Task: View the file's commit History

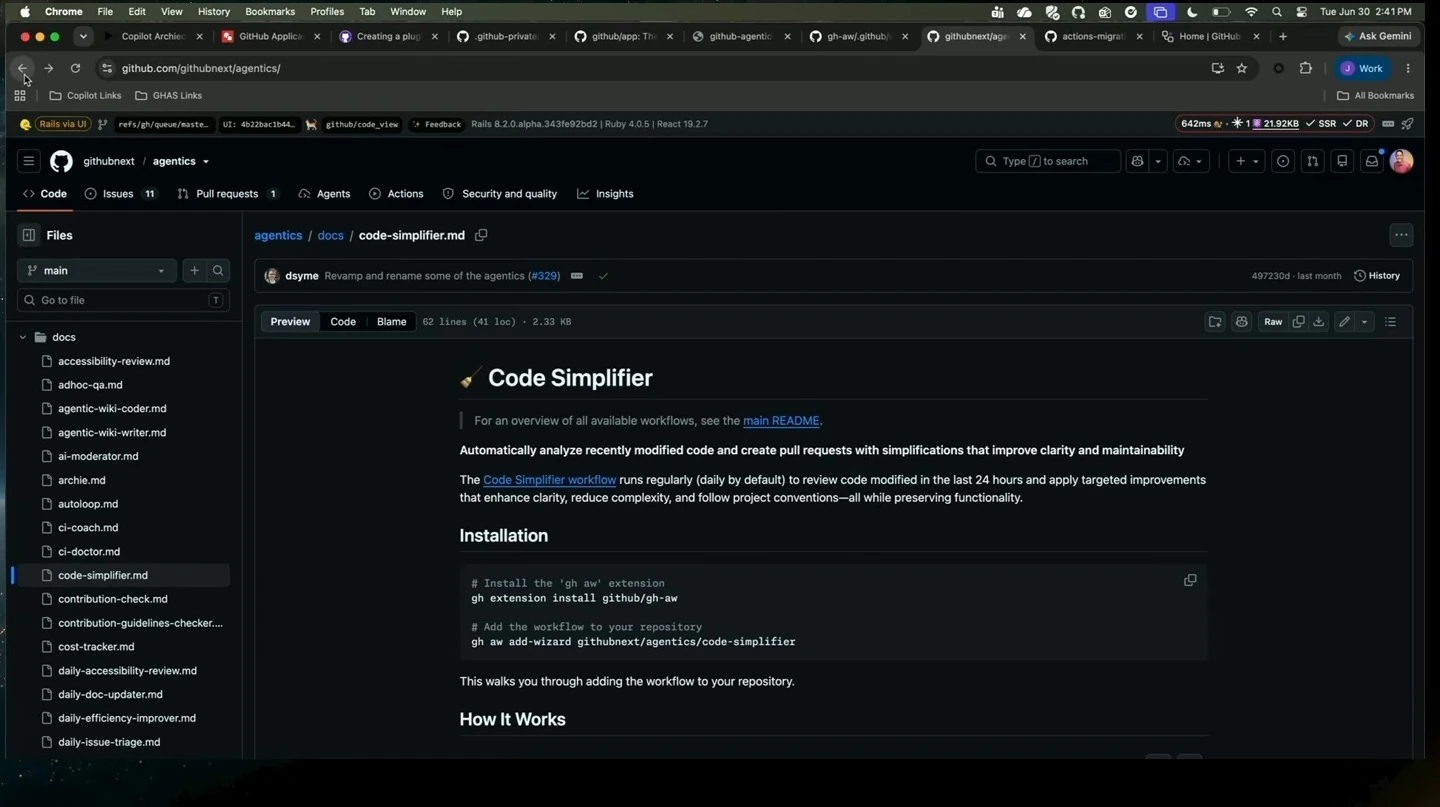Action: coord(1377,276)
